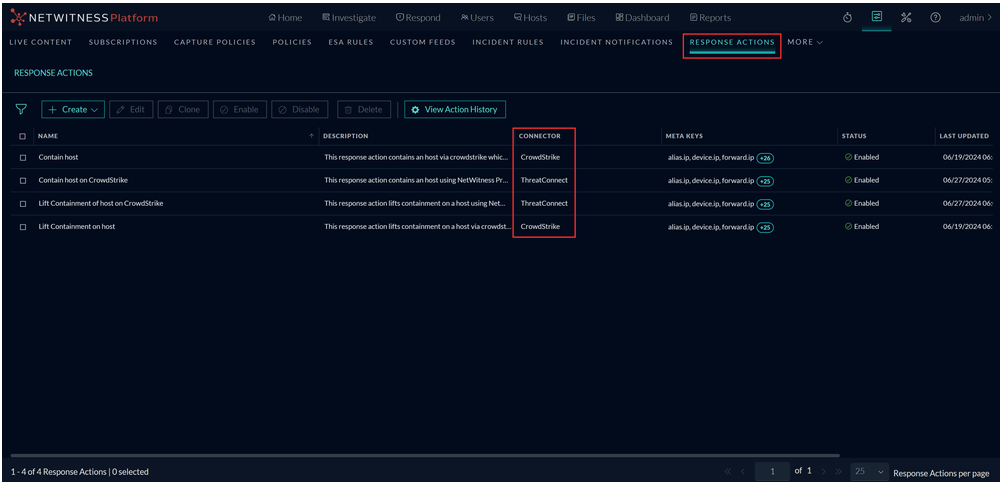Go to previous page arrow

click(743, 471)
